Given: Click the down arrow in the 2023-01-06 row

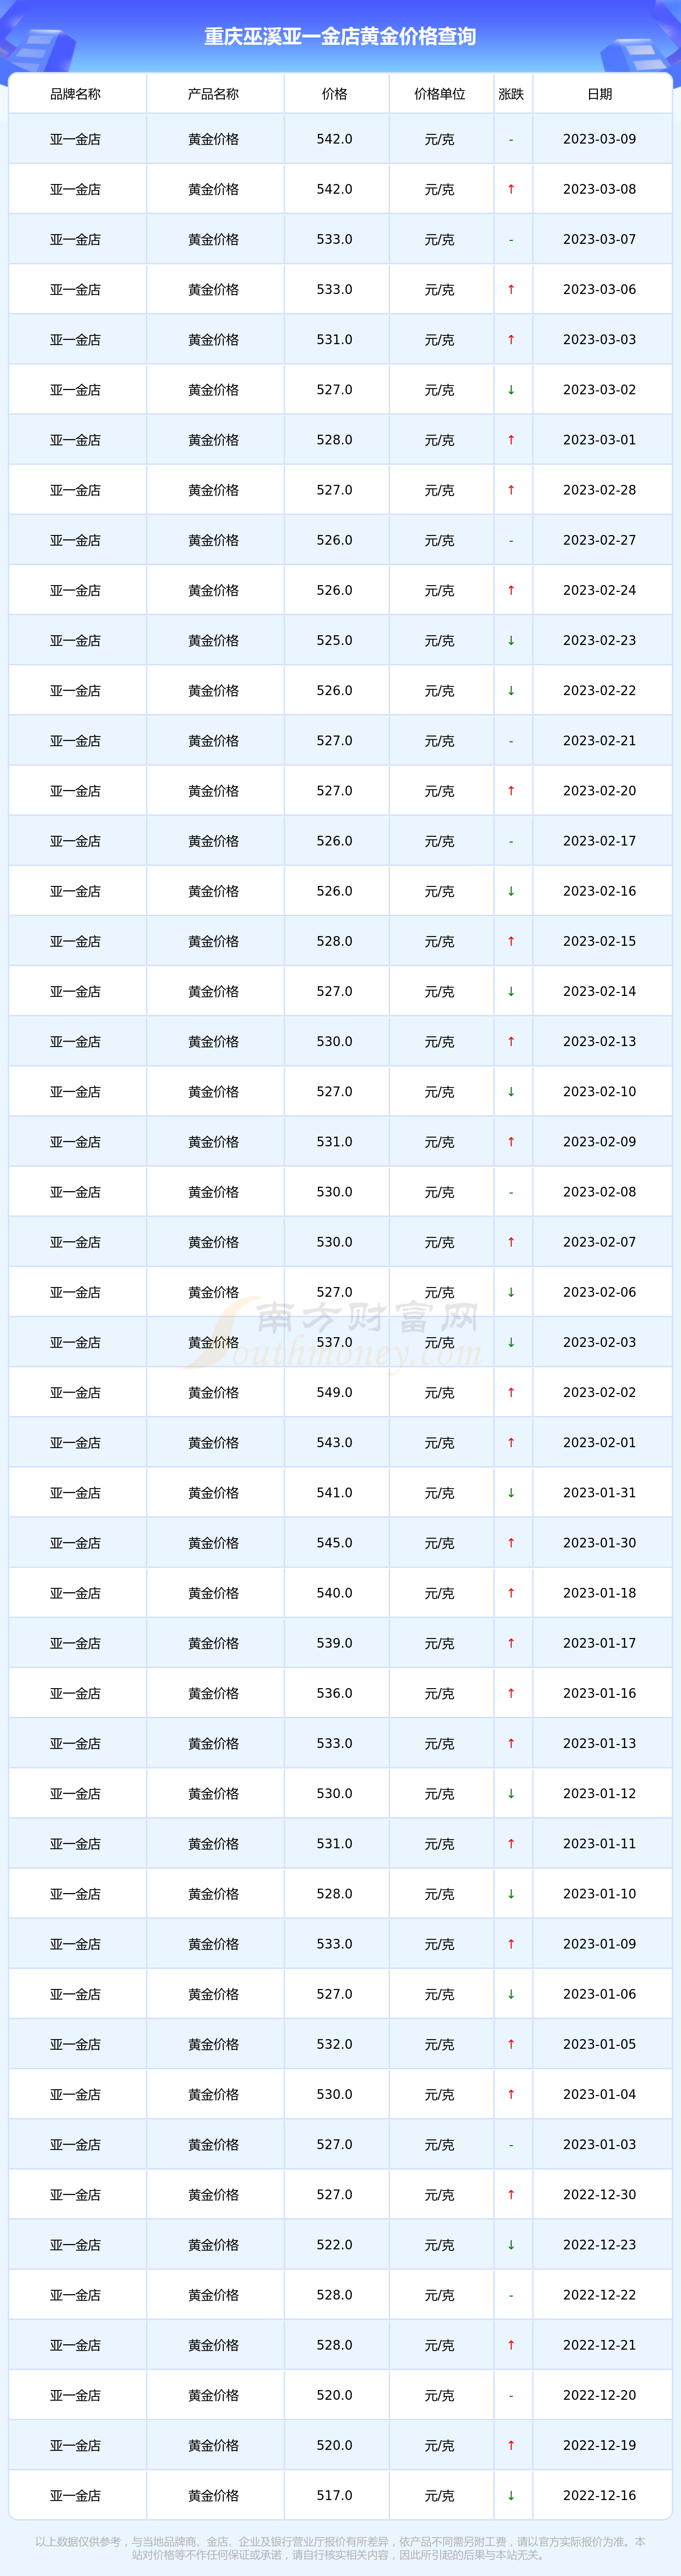Looking at the screenshot, I should coord(511,1994).
